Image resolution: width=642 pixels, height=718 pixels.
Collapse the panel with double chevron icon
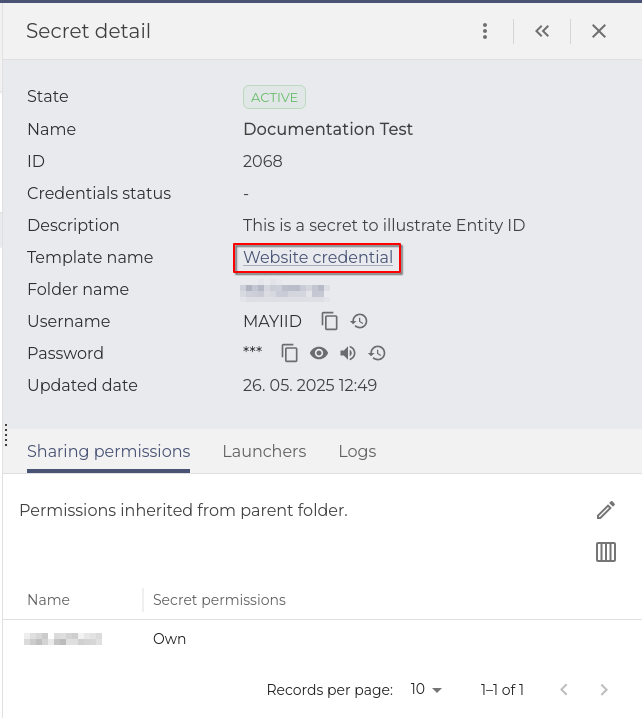pos(542,31)
